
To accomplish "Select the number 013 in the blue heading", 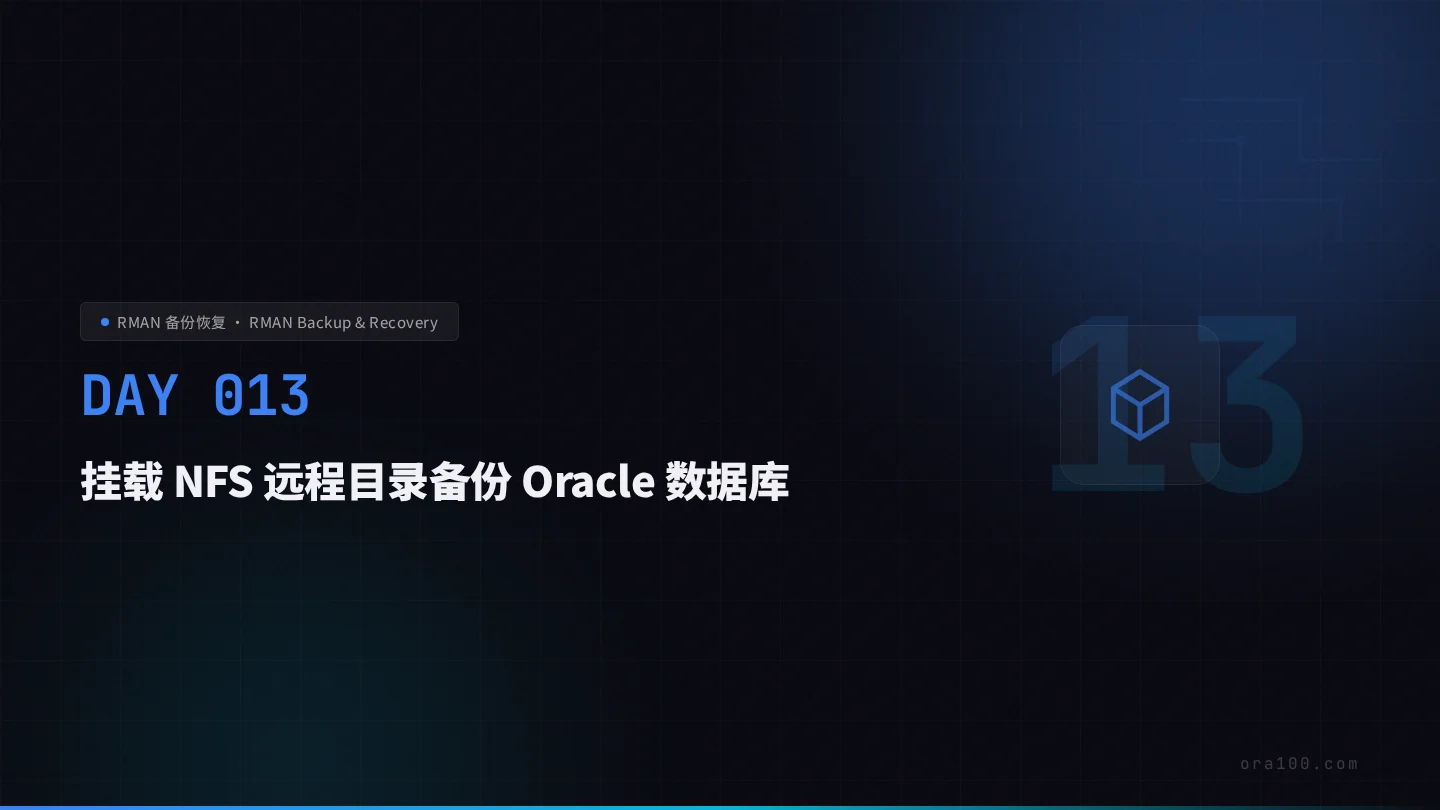I will coord(261,395).
